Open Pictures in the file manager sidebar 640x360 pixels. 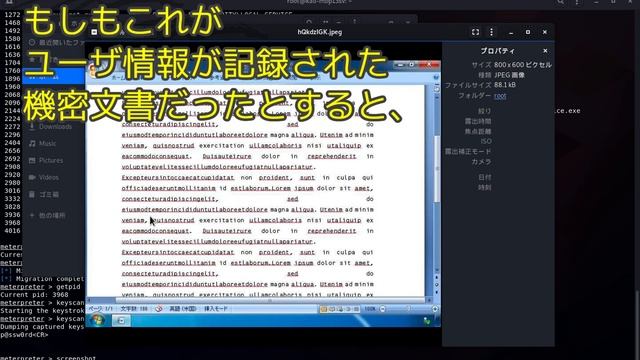(x=51, y=160)
